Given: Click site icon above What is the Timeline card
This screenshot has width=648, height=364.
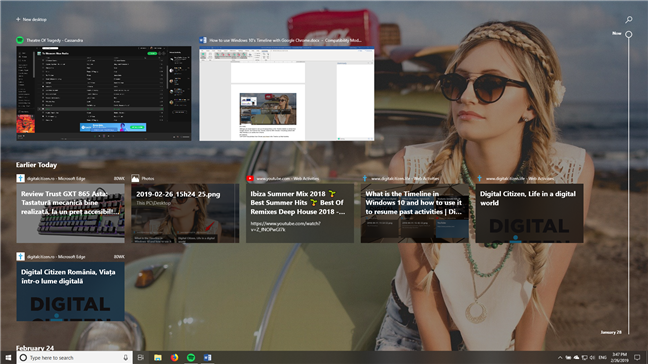Looking at the screenshot, I should pos(364,178).
